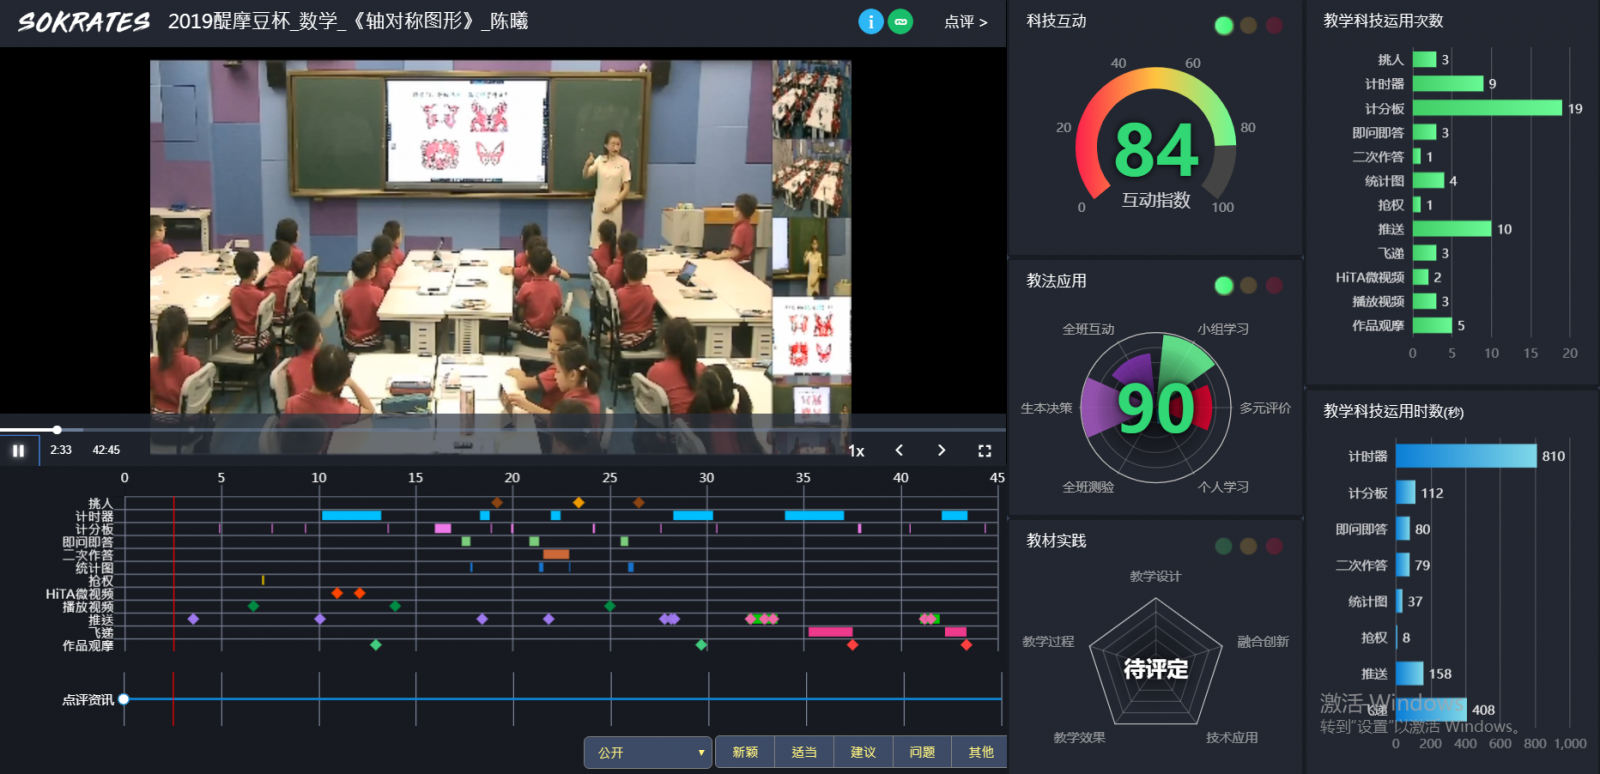Click the orange diamond in 挑人 row

(x=578, y=503)
